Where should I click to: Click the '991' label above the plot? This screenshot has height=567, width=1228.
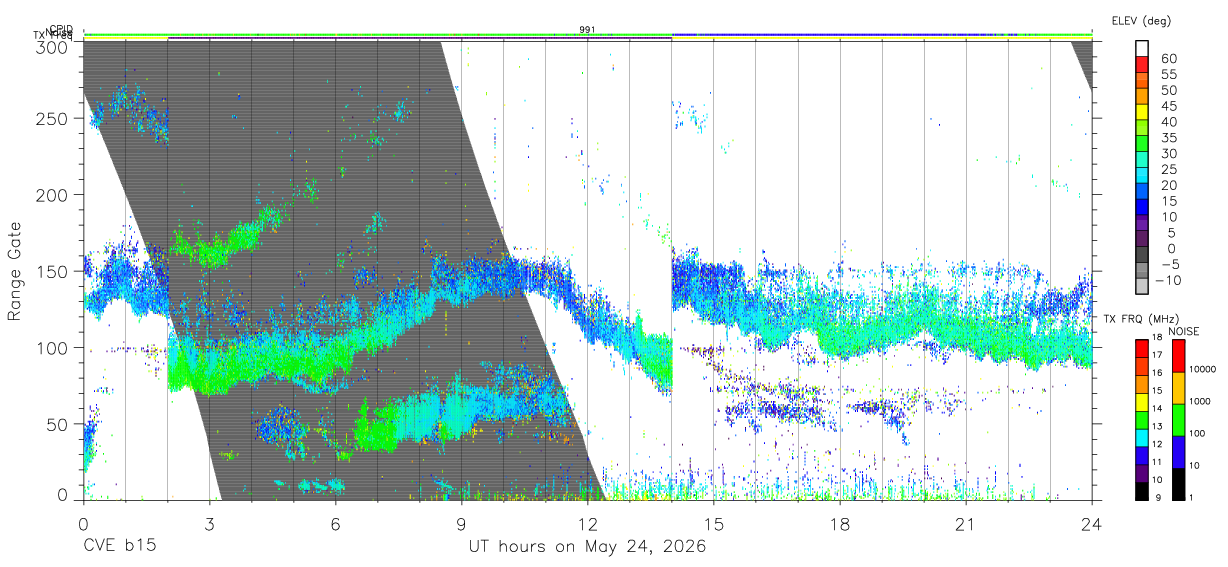point(587,30)
